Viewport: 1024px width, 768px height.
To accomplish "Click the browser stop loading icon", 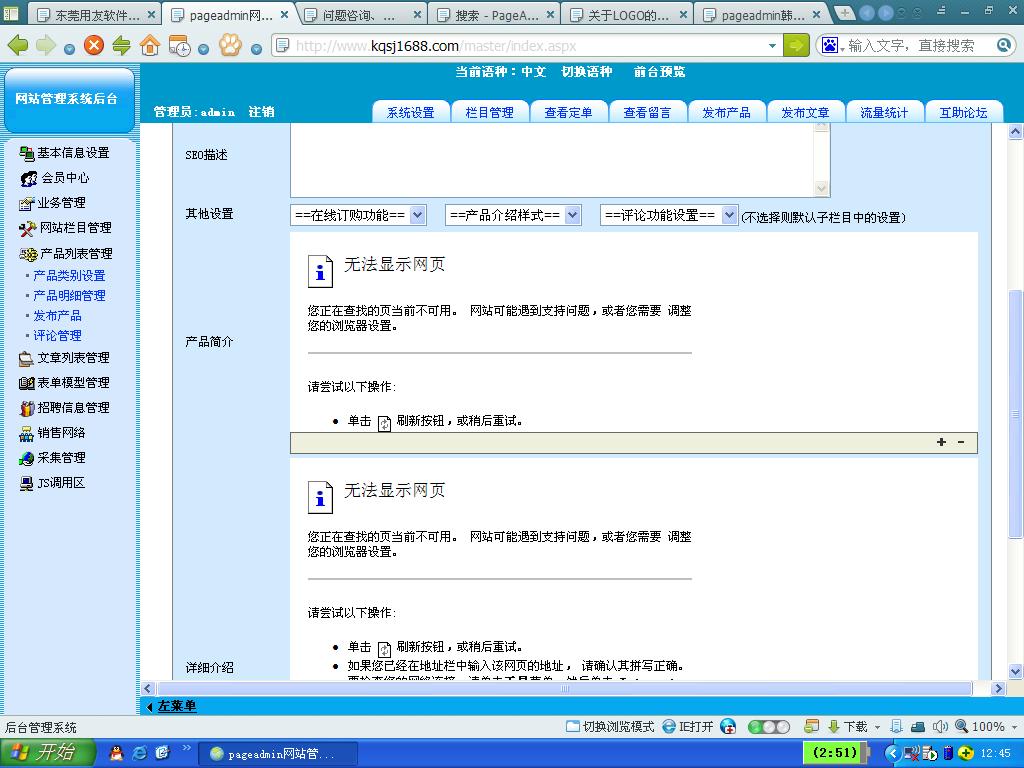I will click(94, 45).
